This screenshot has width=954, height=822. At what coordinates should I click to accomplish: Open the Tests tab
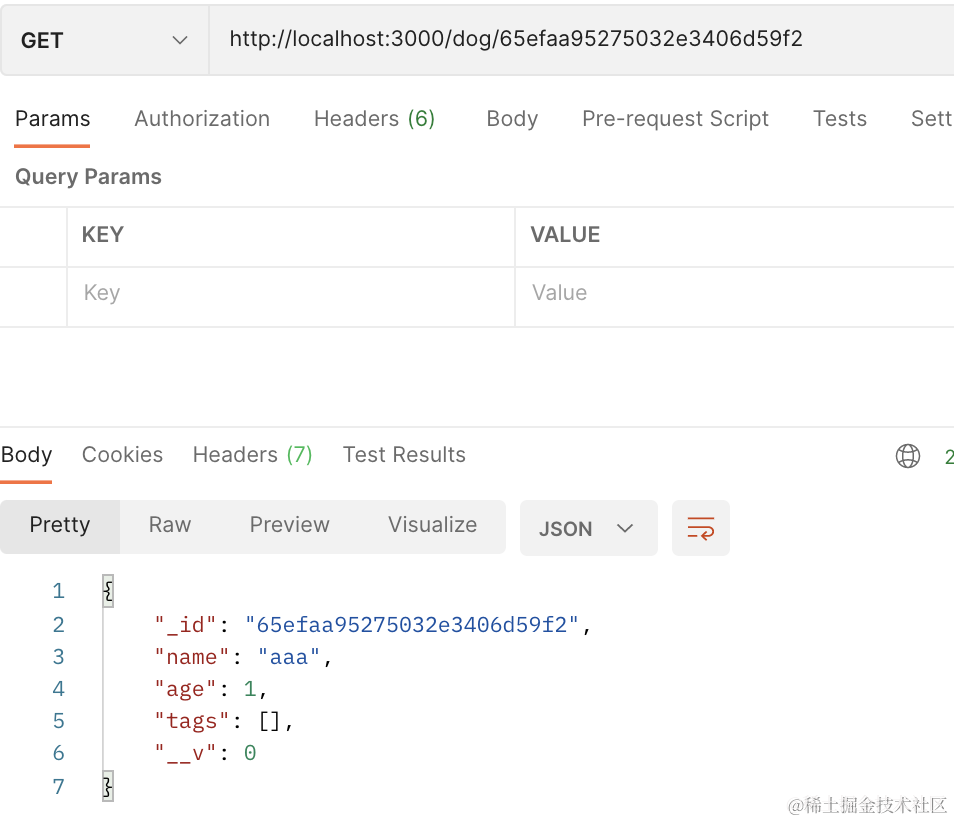[839, 119]
